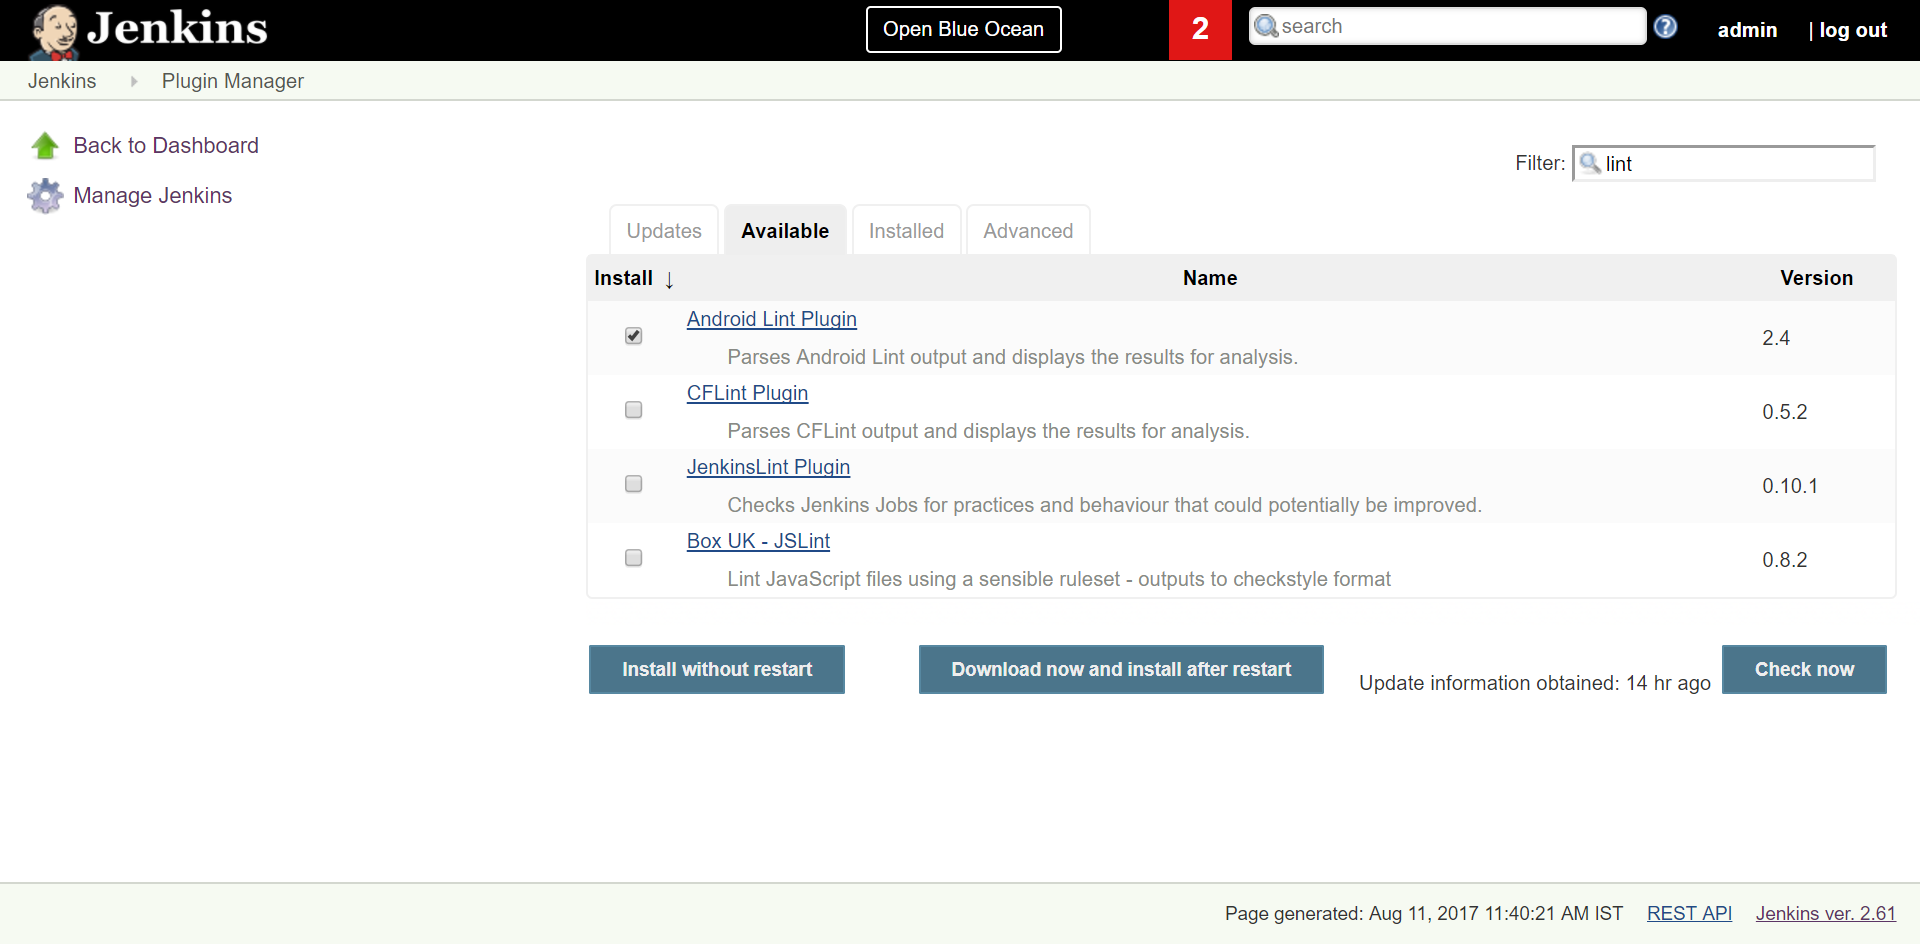This screenshot has width=1920, height=944.
Task: Click the Jenkins wordmark in the header
Action: pyautogui.click(x=177, y=28)
